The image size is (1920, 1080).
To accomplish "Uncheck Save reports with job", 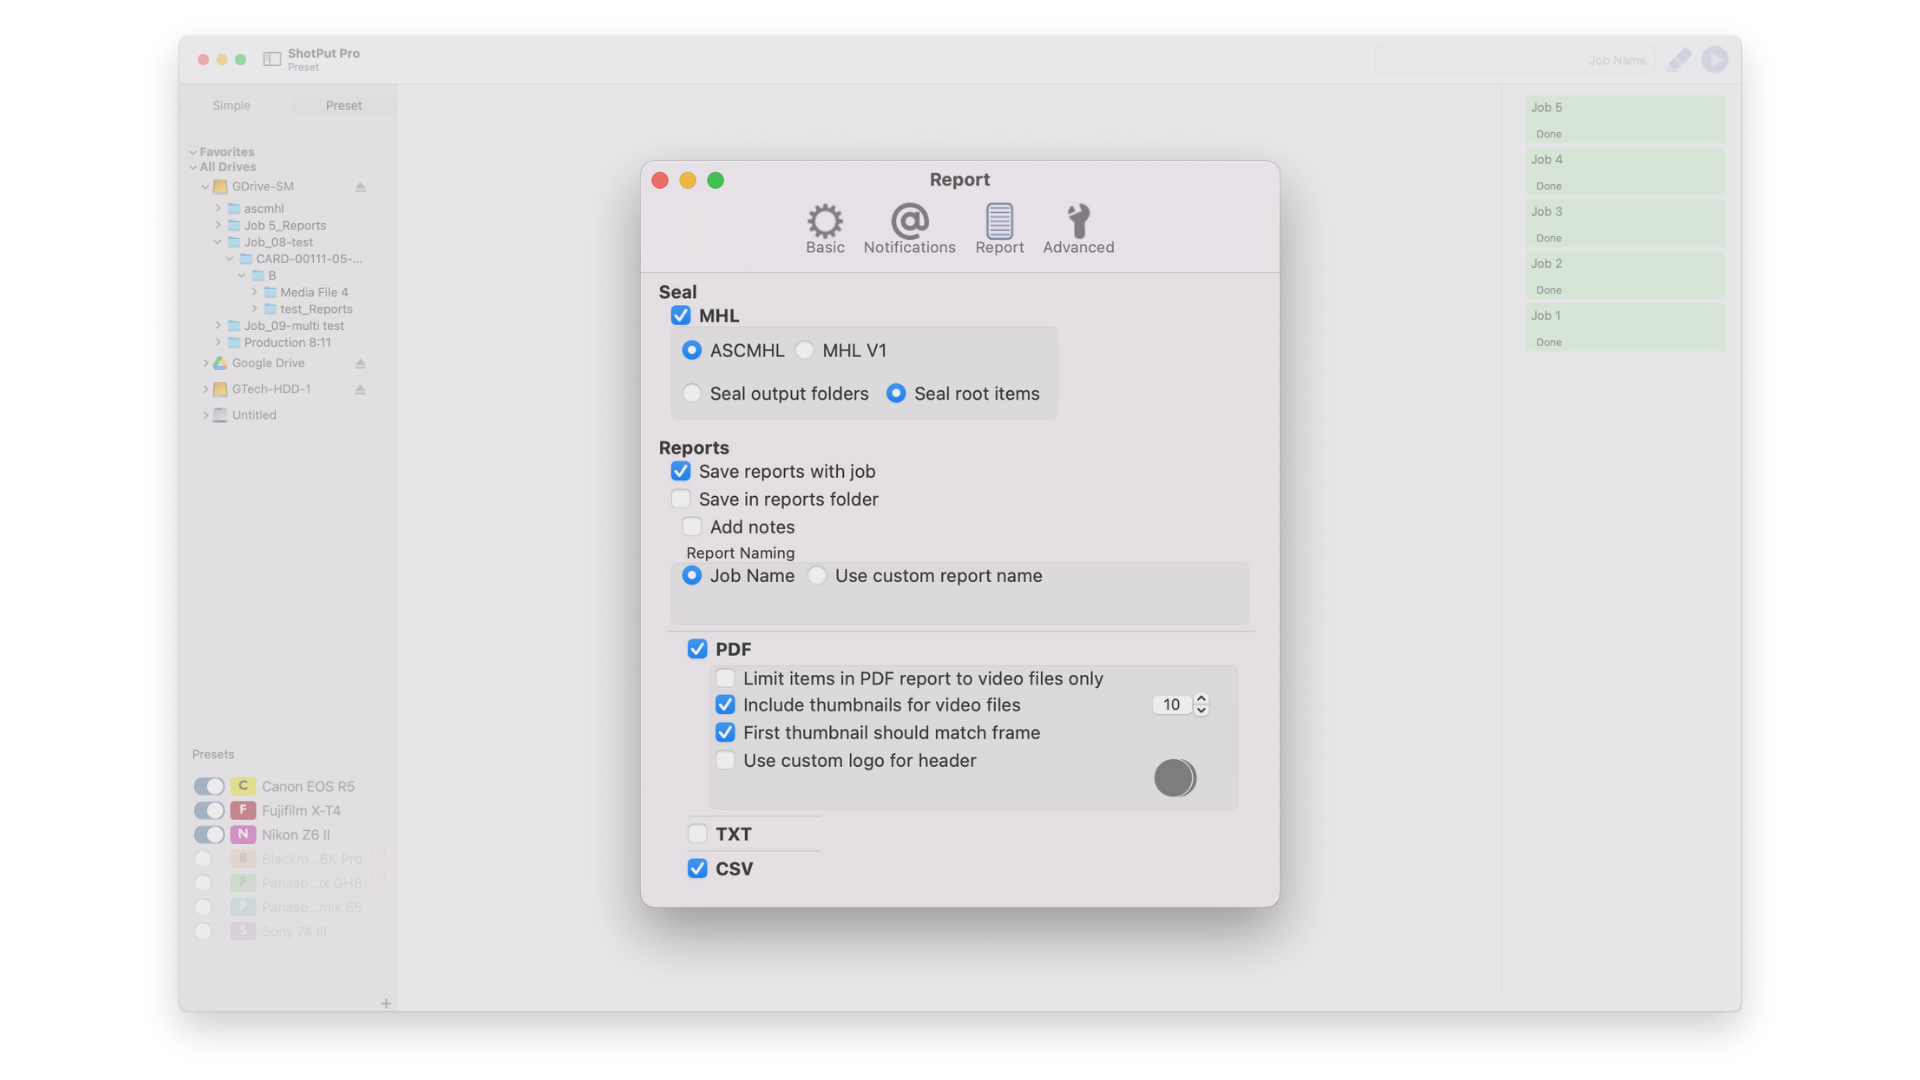I will [x=681, y=471].
